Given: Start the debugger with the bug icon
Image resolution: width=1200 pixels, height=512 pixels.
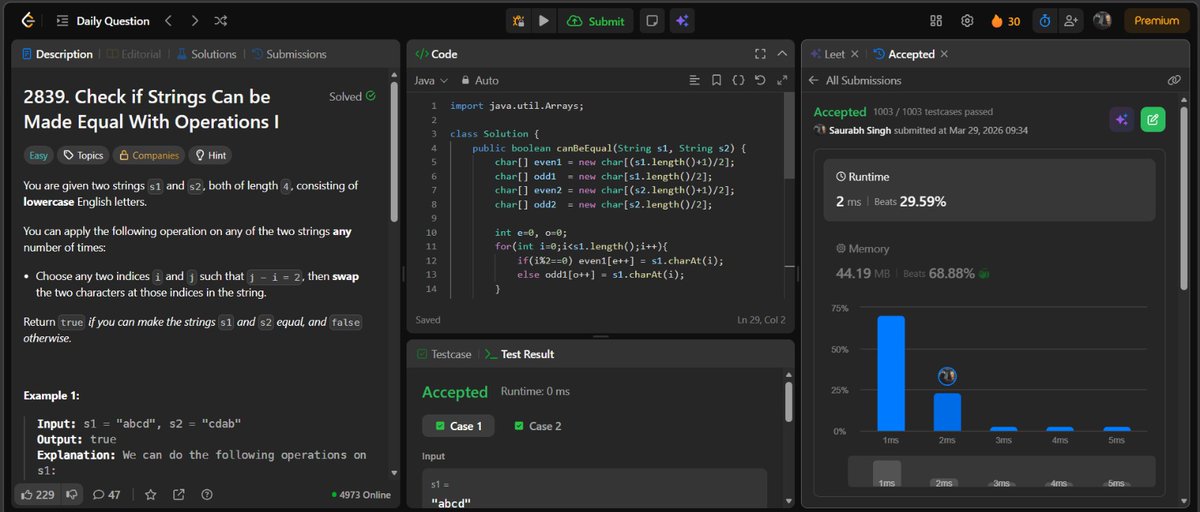Looking at the screenshot, I should coord(518,20).
